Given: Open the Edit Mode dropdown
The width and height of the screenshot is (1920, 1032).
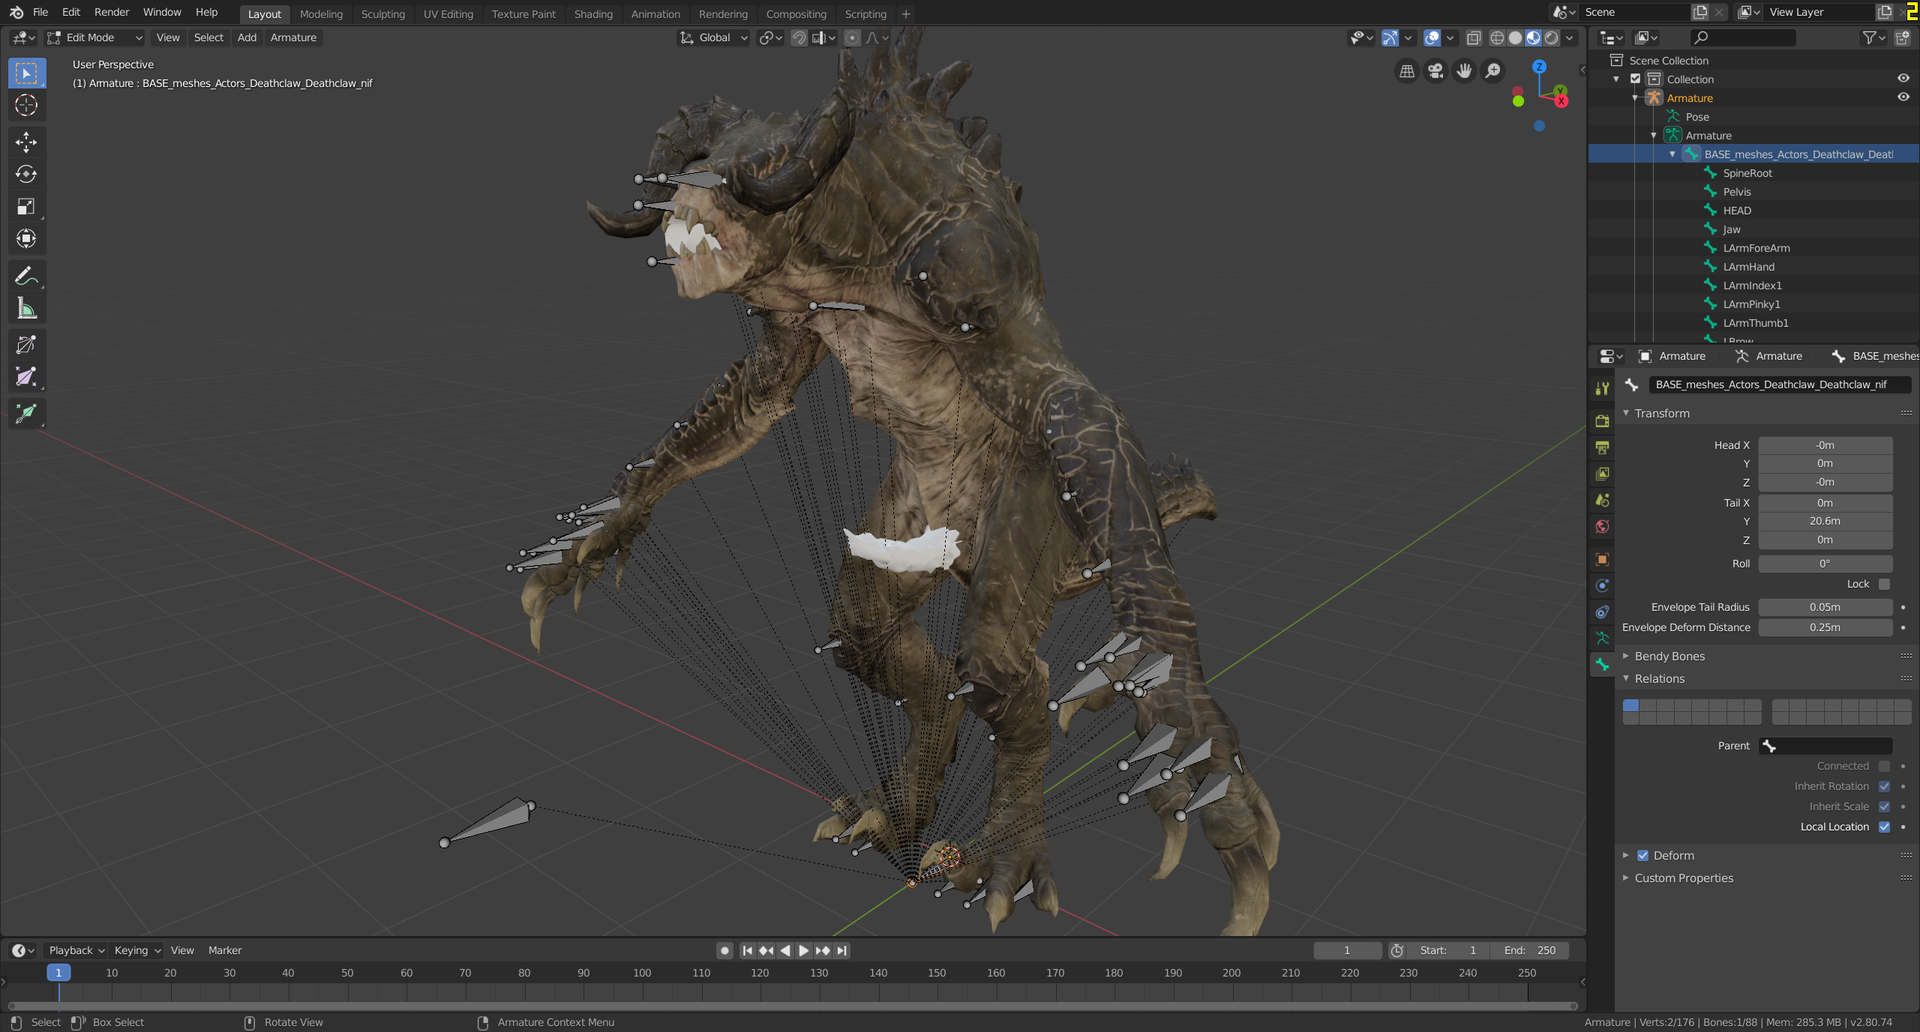Looking at the screenshot, I should [x=95, y=38].
